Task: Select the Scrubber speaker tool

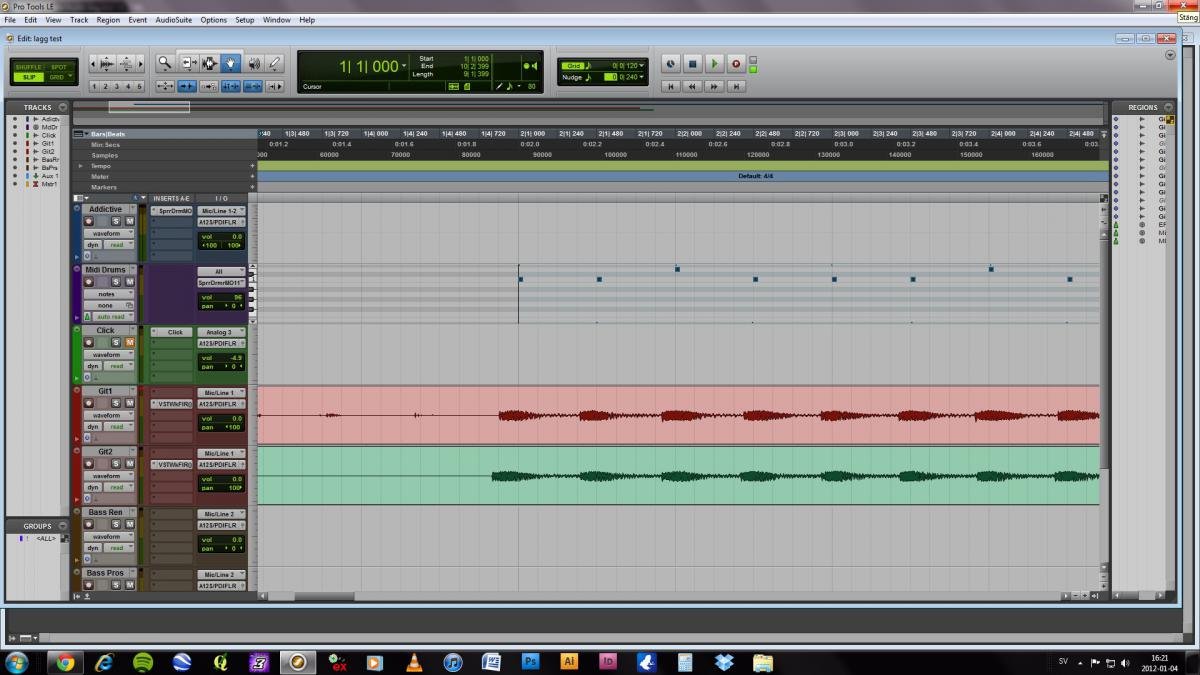Action: pyautogui.click(x=254, y=63)
